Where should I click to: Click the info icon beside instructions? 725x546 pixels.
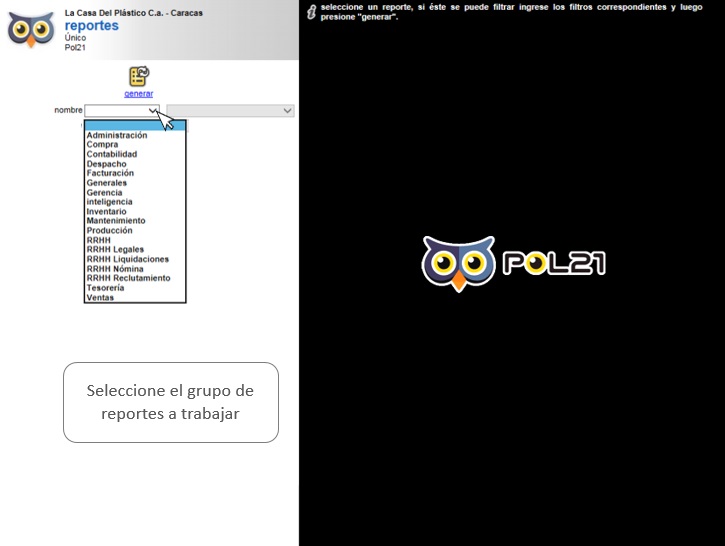pyautogui.click(x=312, y=12)
